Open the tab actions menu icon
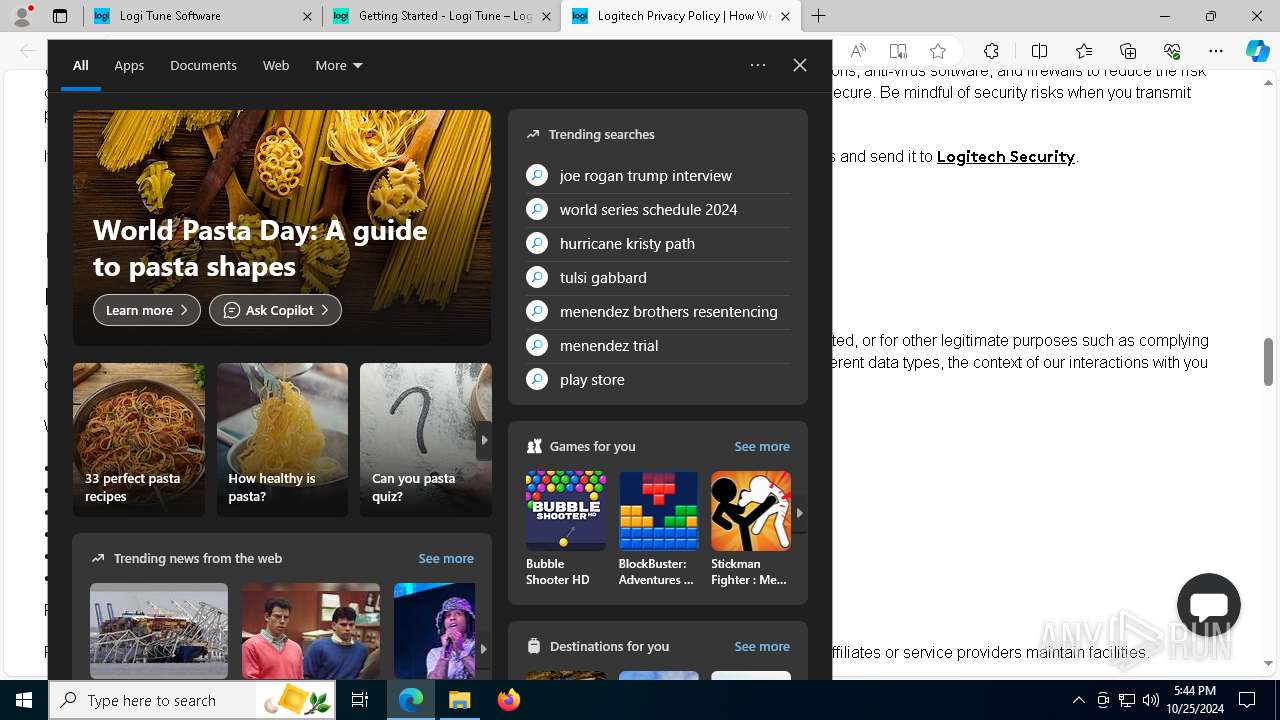The width and height of the screenshot is (1280, 720). pyautogui.click(x=60, y=16)
